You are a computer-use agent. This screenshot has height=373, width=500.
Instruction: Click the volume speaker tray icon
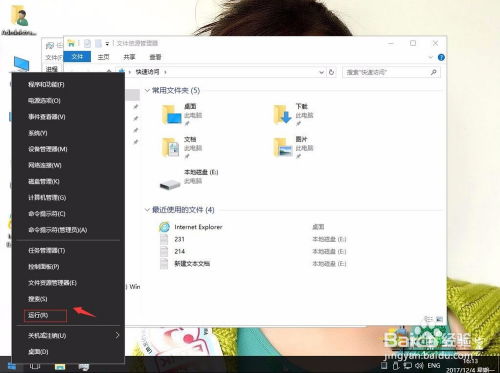tap(419, 366)
